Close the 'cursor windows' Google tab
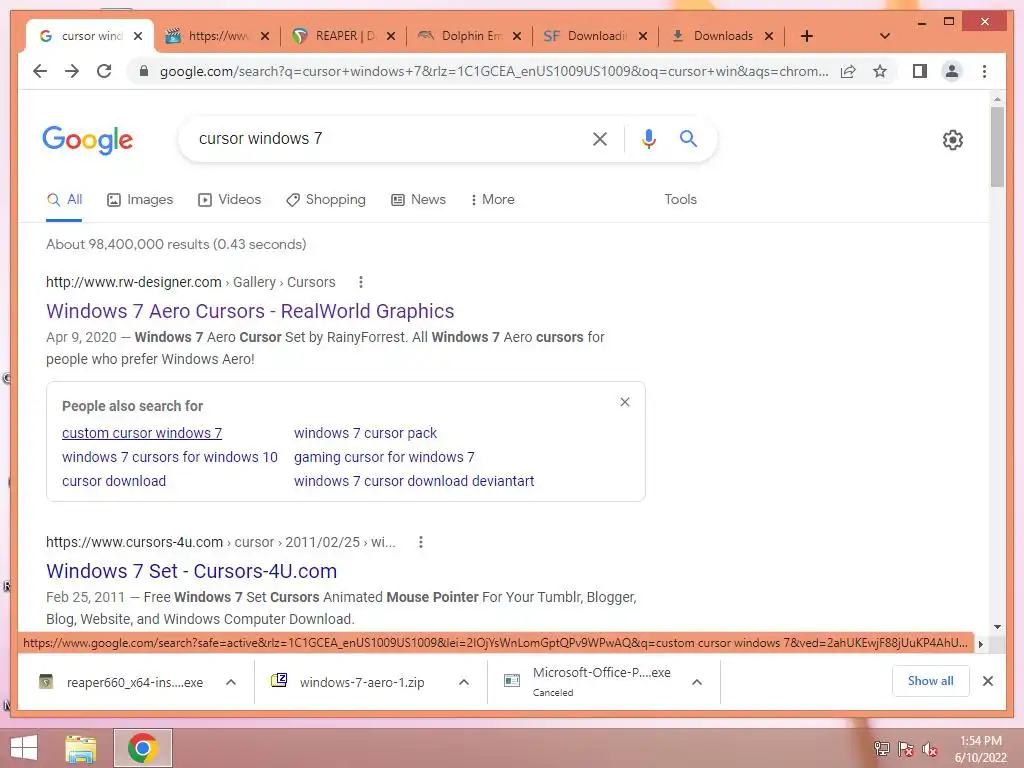The width and height of the screenshot is (1024, 768). tap(138, 36)
